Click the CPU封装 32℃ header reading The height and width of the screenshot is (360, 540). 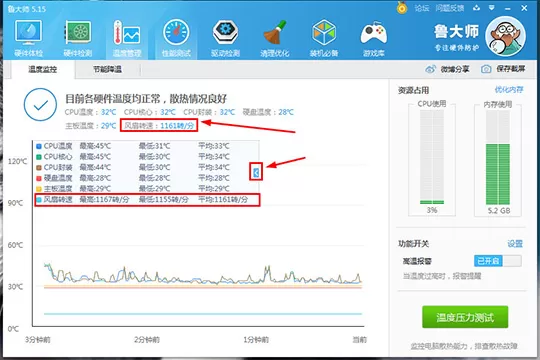tap(209, 112)
